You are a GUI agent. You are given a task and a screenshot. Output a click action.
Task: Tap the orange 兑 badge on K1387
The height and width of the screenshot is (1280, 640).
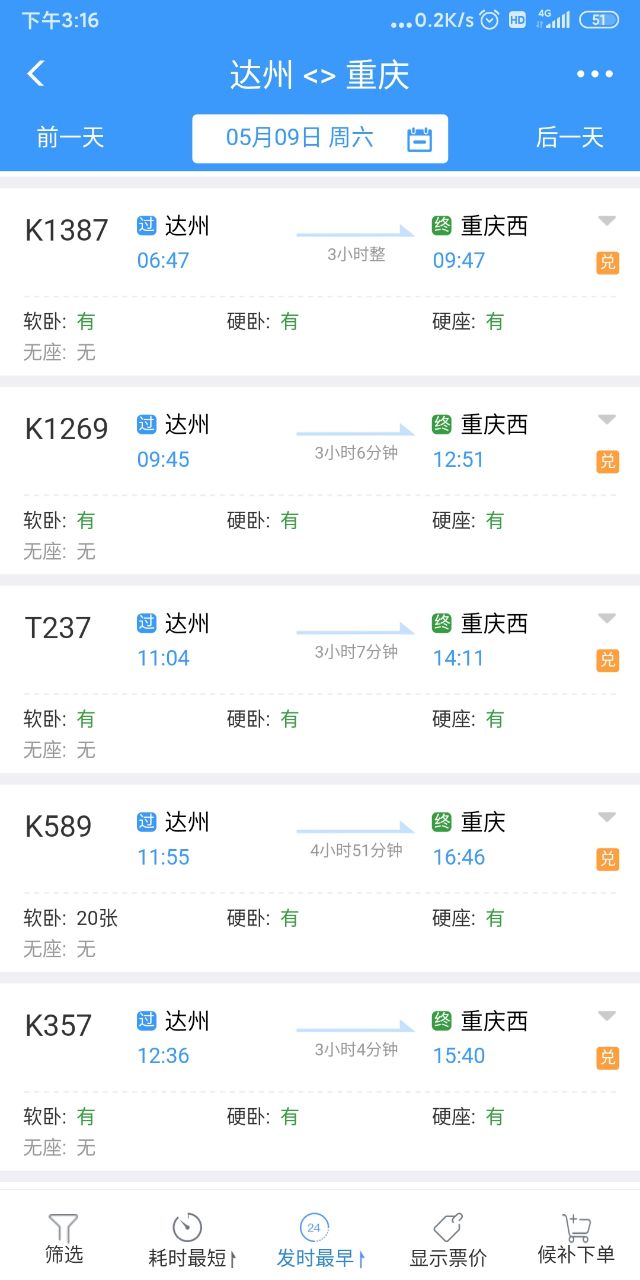click(607, 263)
